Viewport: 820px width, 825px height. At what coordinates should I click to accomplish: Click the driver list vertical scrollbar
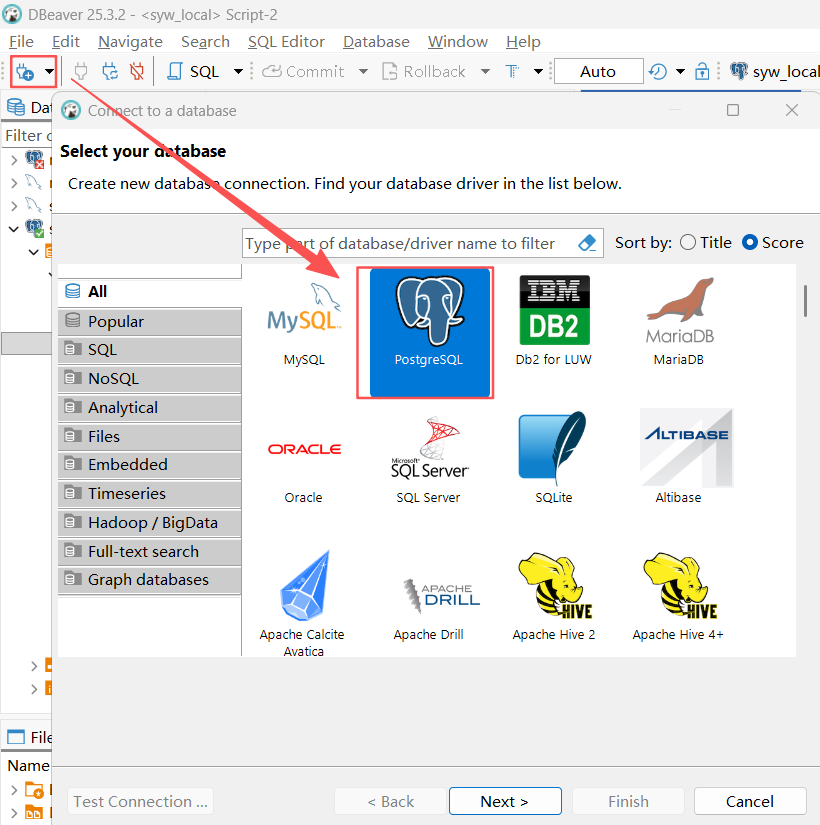(805, 301)
